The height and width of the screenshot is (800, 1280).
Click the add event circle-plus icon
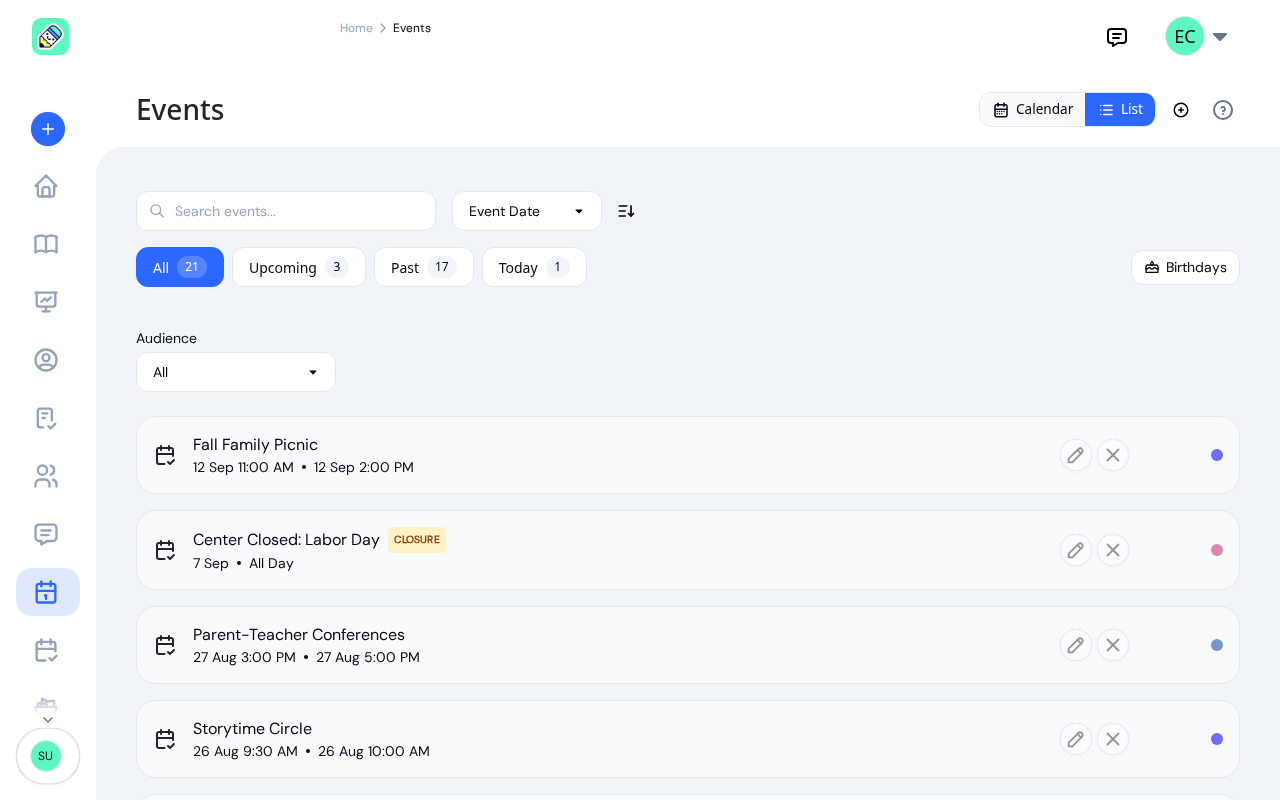click(1181, 110)
